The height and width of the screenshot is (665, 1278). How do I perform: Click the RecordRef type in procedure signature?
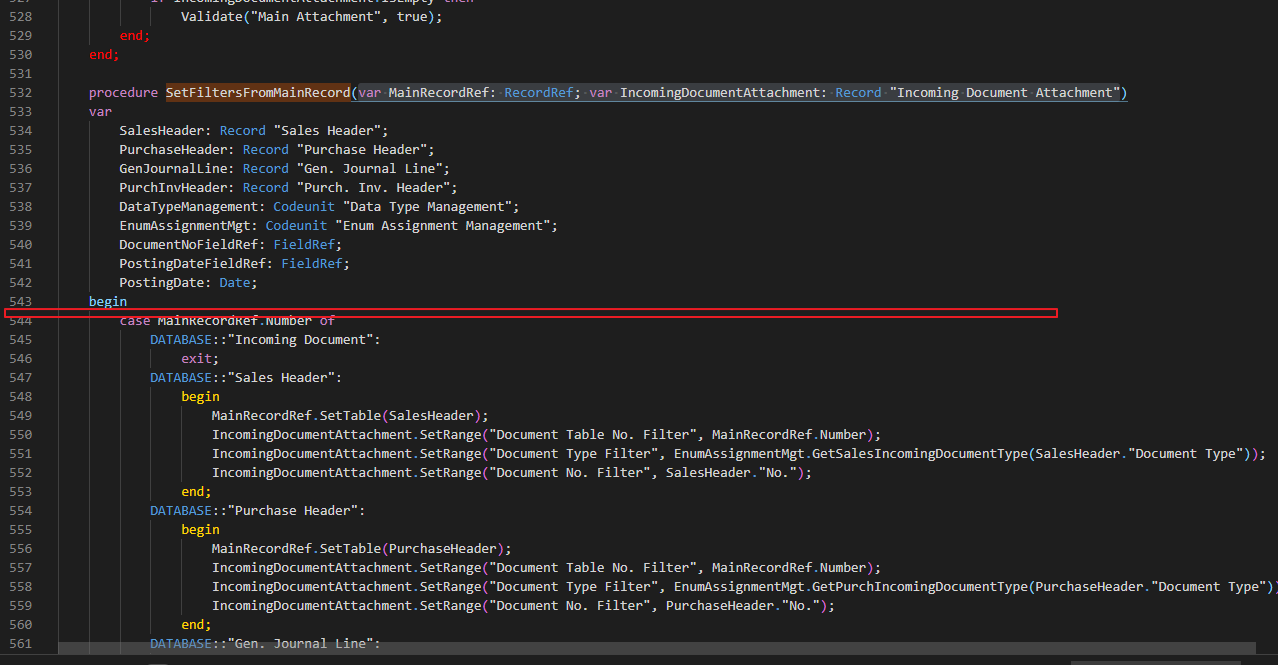pos(538,93)
